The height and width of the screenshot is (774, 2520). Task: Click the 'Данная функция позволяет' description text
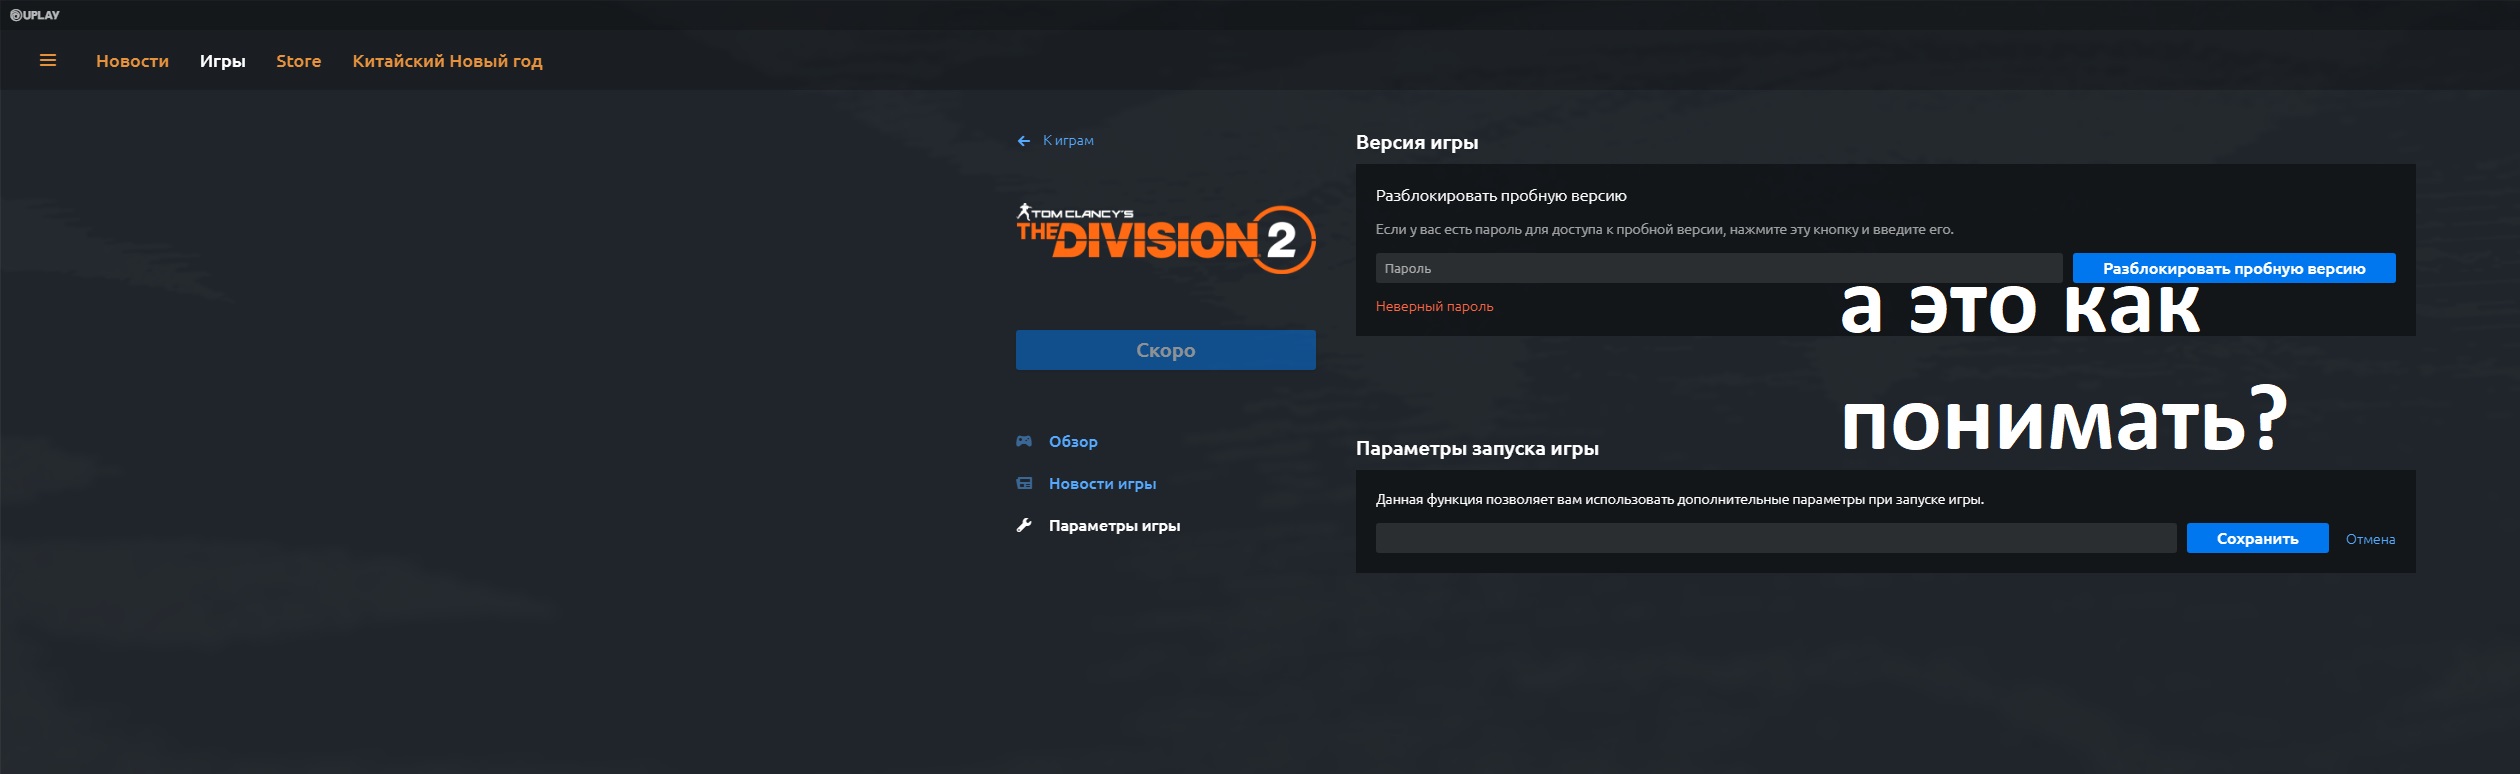click(1680, 500)
